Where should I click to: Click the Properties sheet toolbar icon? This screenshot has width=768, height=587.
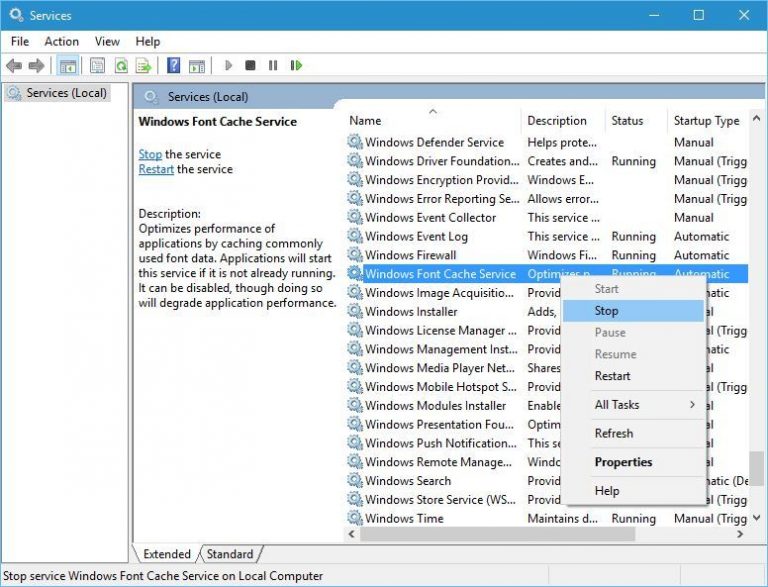tap(97, 65)
